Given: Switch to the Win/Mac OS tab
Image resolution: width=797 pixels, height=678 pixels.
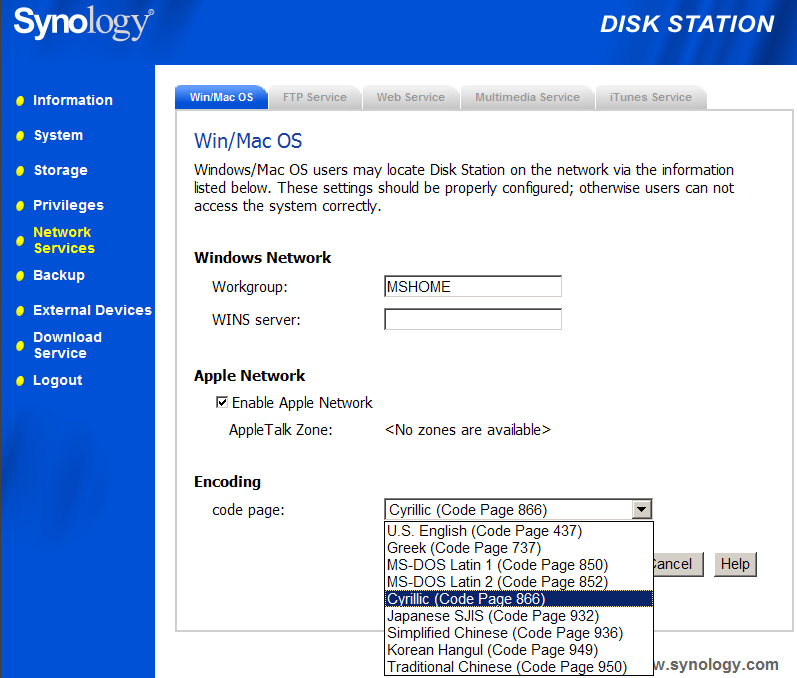Looking at the screenshot, I should 221,97.
